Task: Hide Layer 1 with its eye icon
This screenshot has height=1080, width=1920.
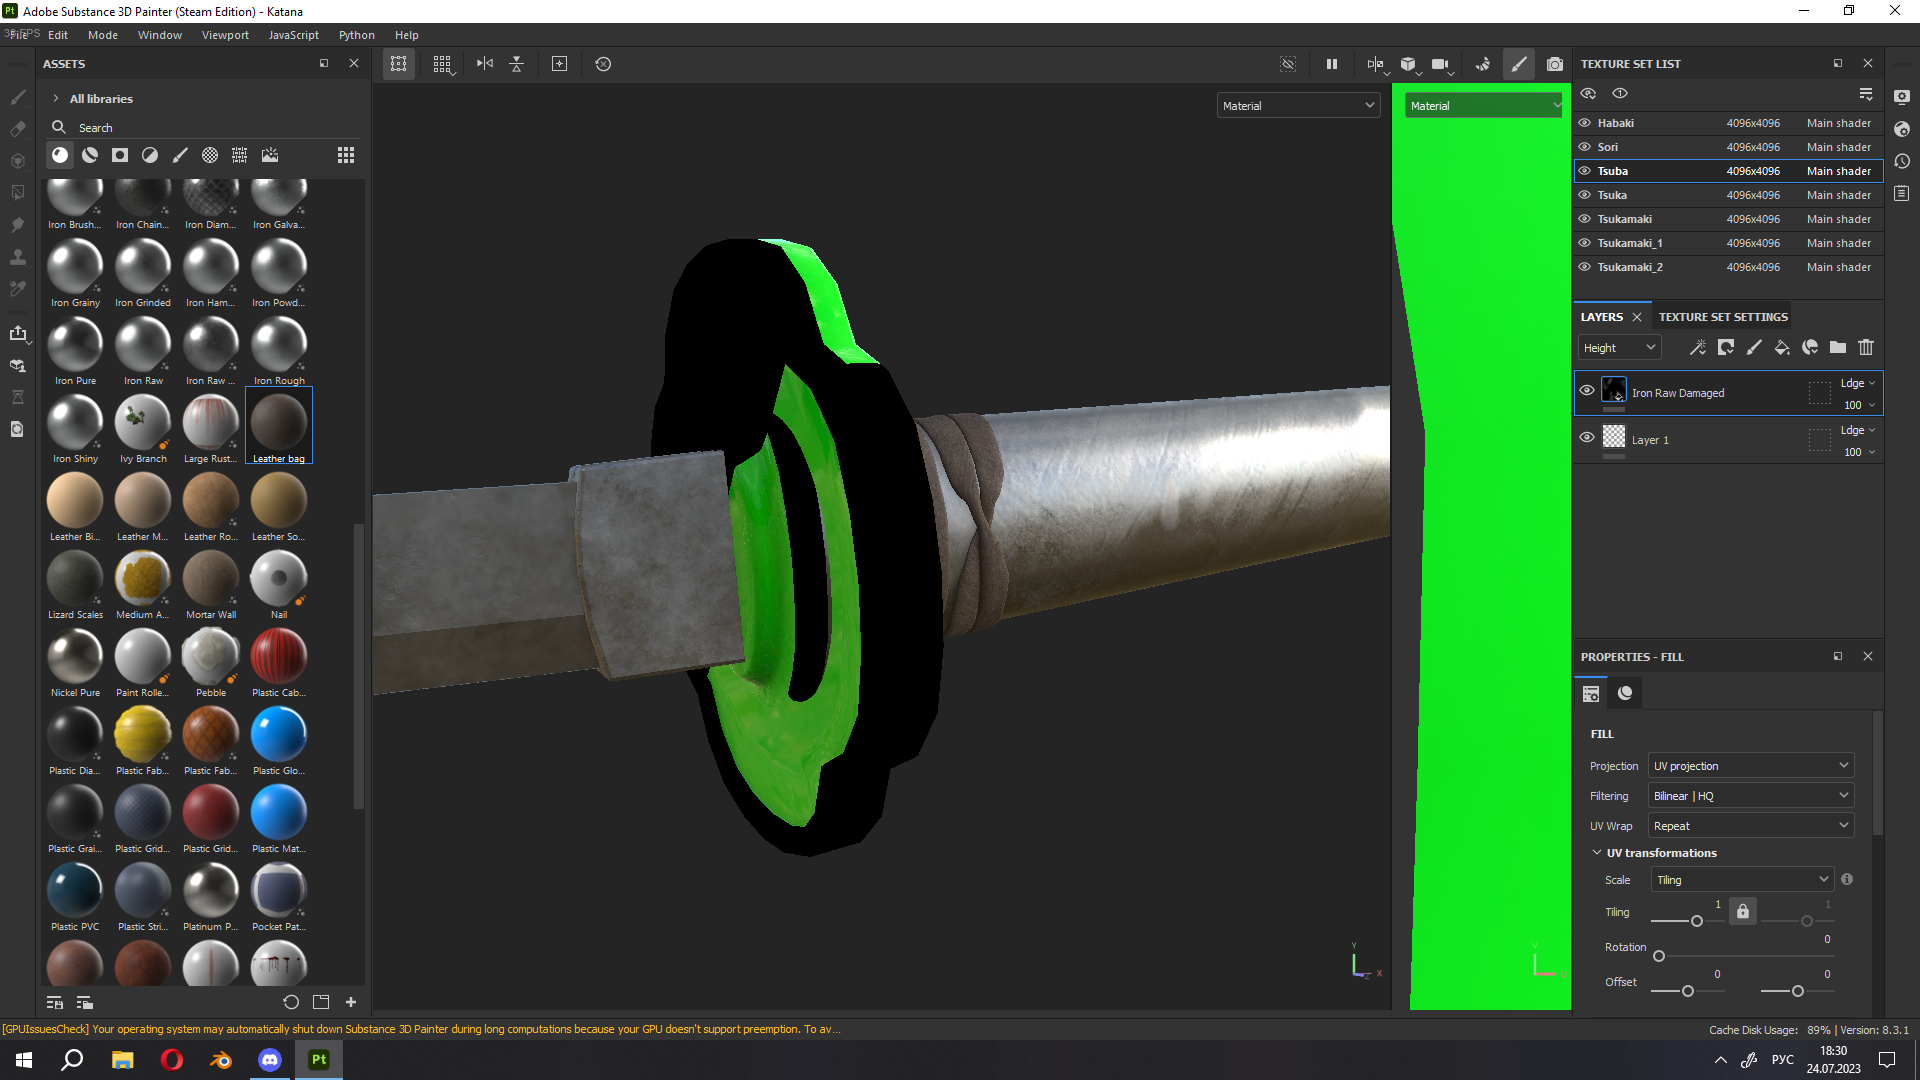Action: click(x=1586, y=437)
